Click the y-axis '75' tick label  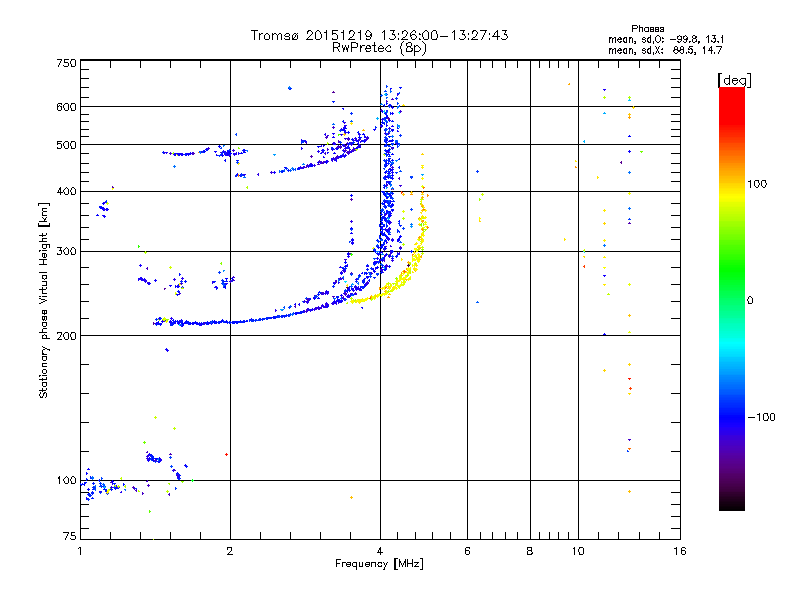(x=70, y=536)
